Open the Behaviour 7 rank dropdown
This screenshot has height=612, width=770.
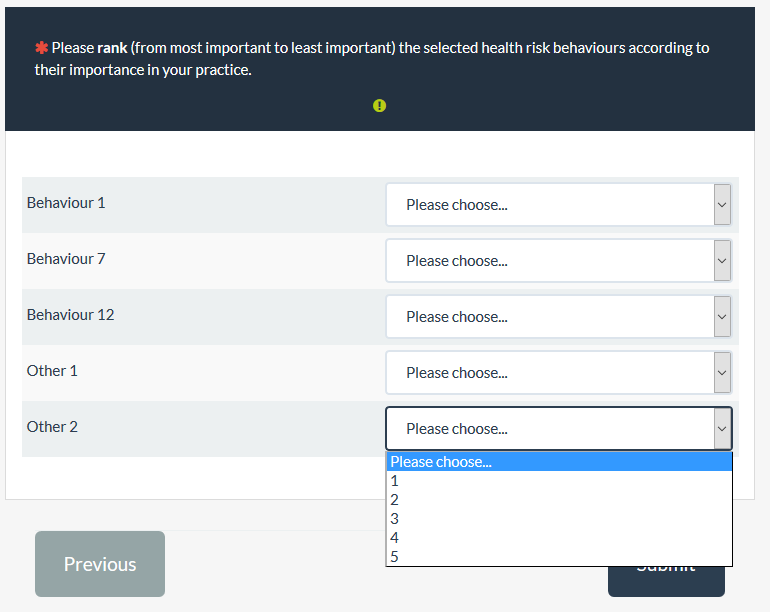click(558, 261)
